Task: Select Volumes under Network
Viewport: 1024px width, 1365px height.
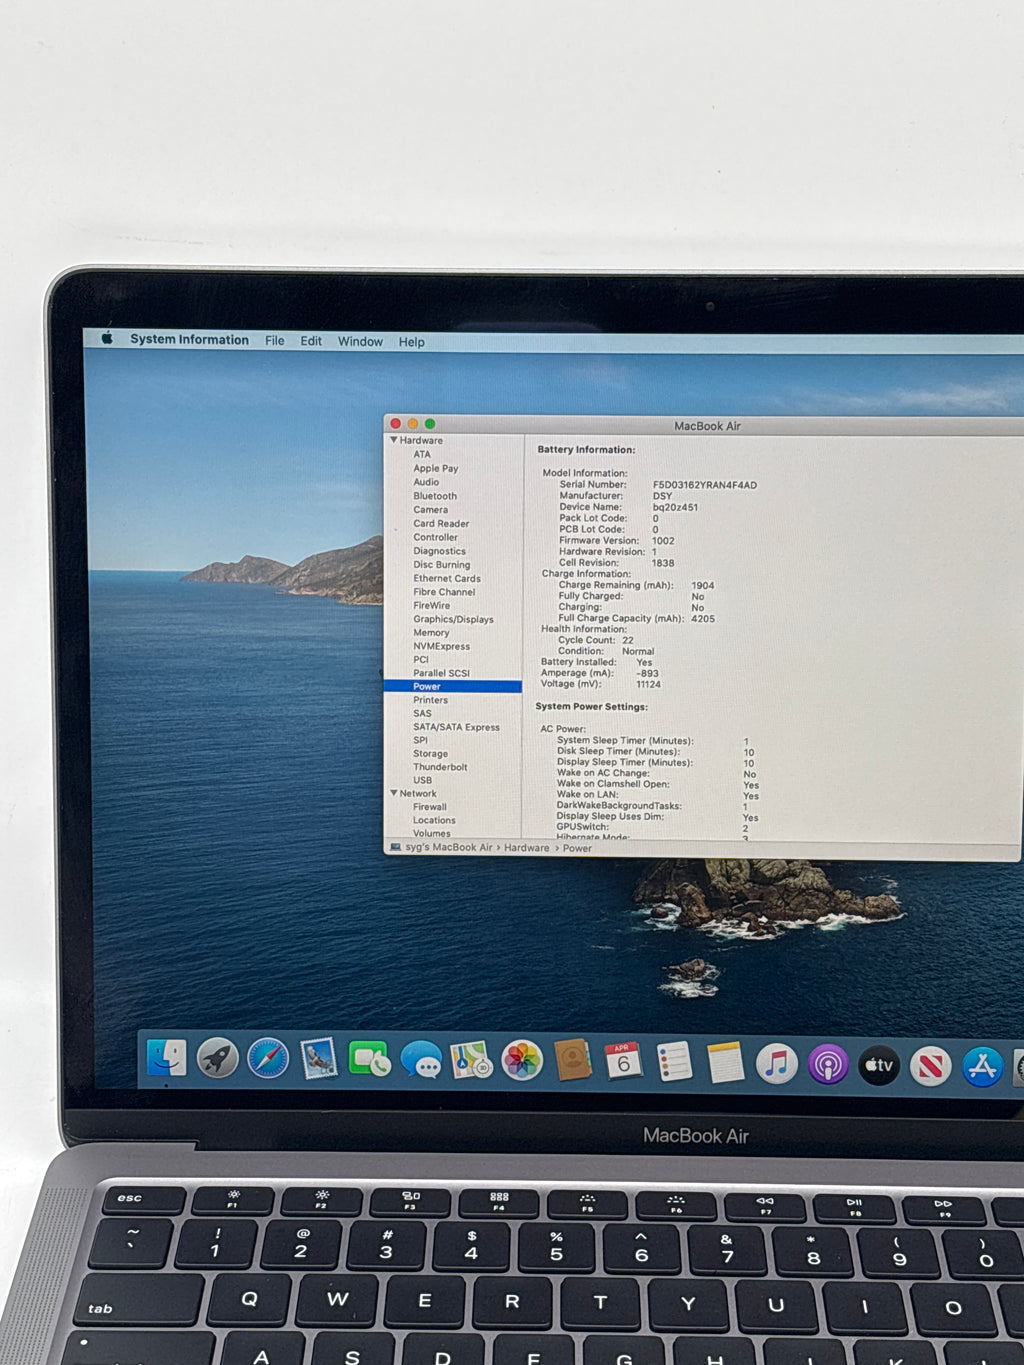Action: click(431, 833)
